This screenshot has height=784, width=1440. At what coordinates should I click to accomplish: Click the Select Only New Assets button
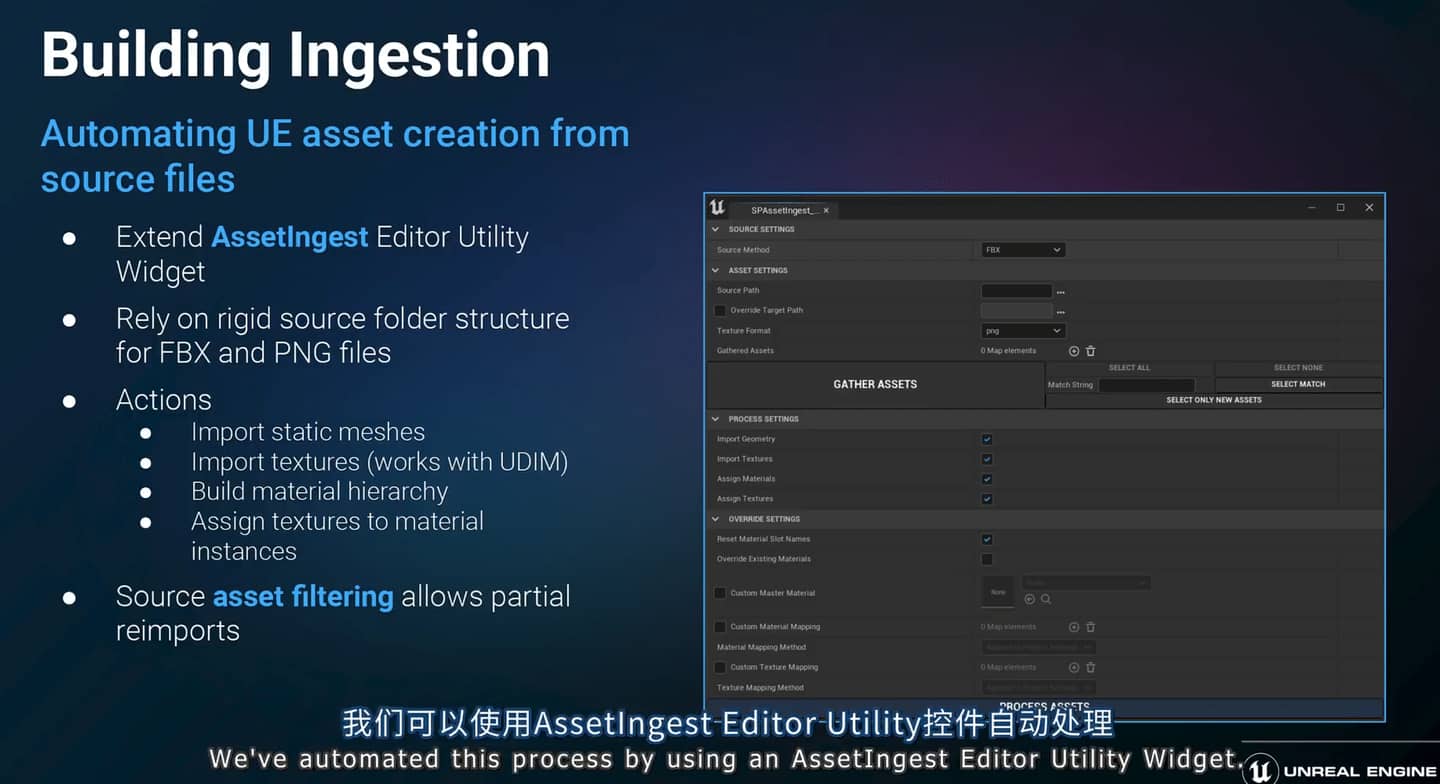[x=1213, y=400]
